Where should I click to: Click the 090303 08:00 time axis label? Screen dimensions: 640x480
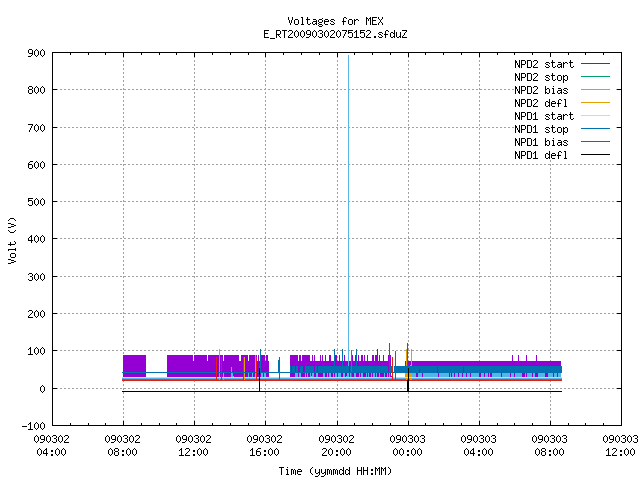tap(549, 446)
